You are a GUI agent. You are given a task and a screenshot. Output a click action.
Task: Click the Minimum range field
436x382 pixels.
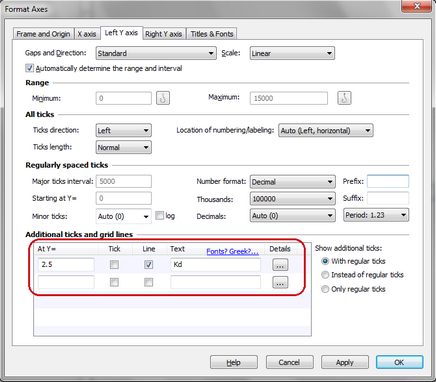click(124, 98)
